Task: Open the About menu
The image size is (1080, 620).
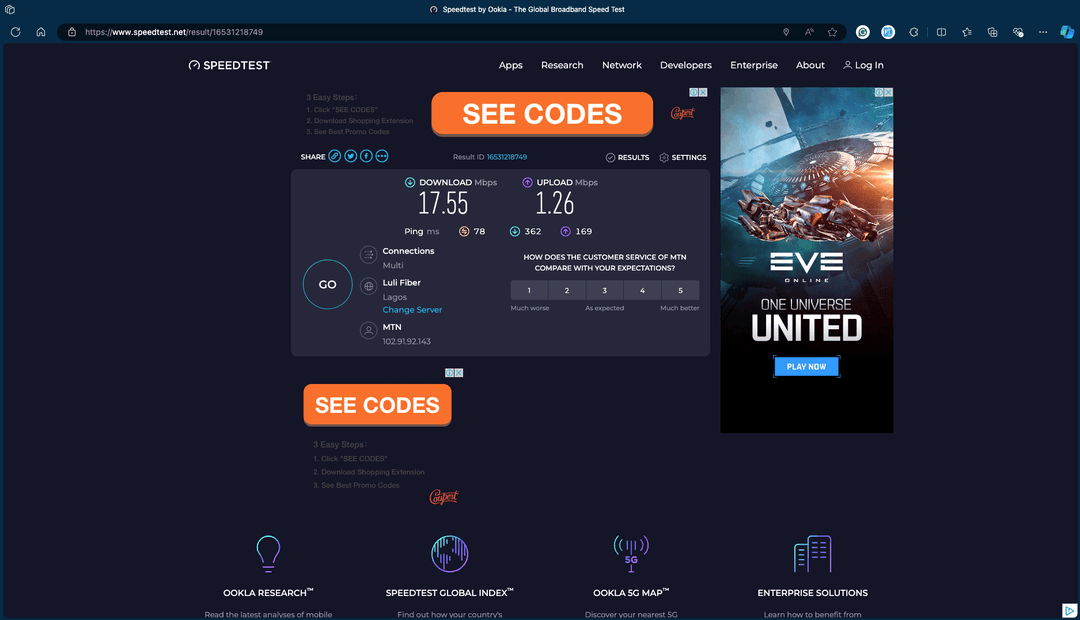Action: tap(810, 65)
